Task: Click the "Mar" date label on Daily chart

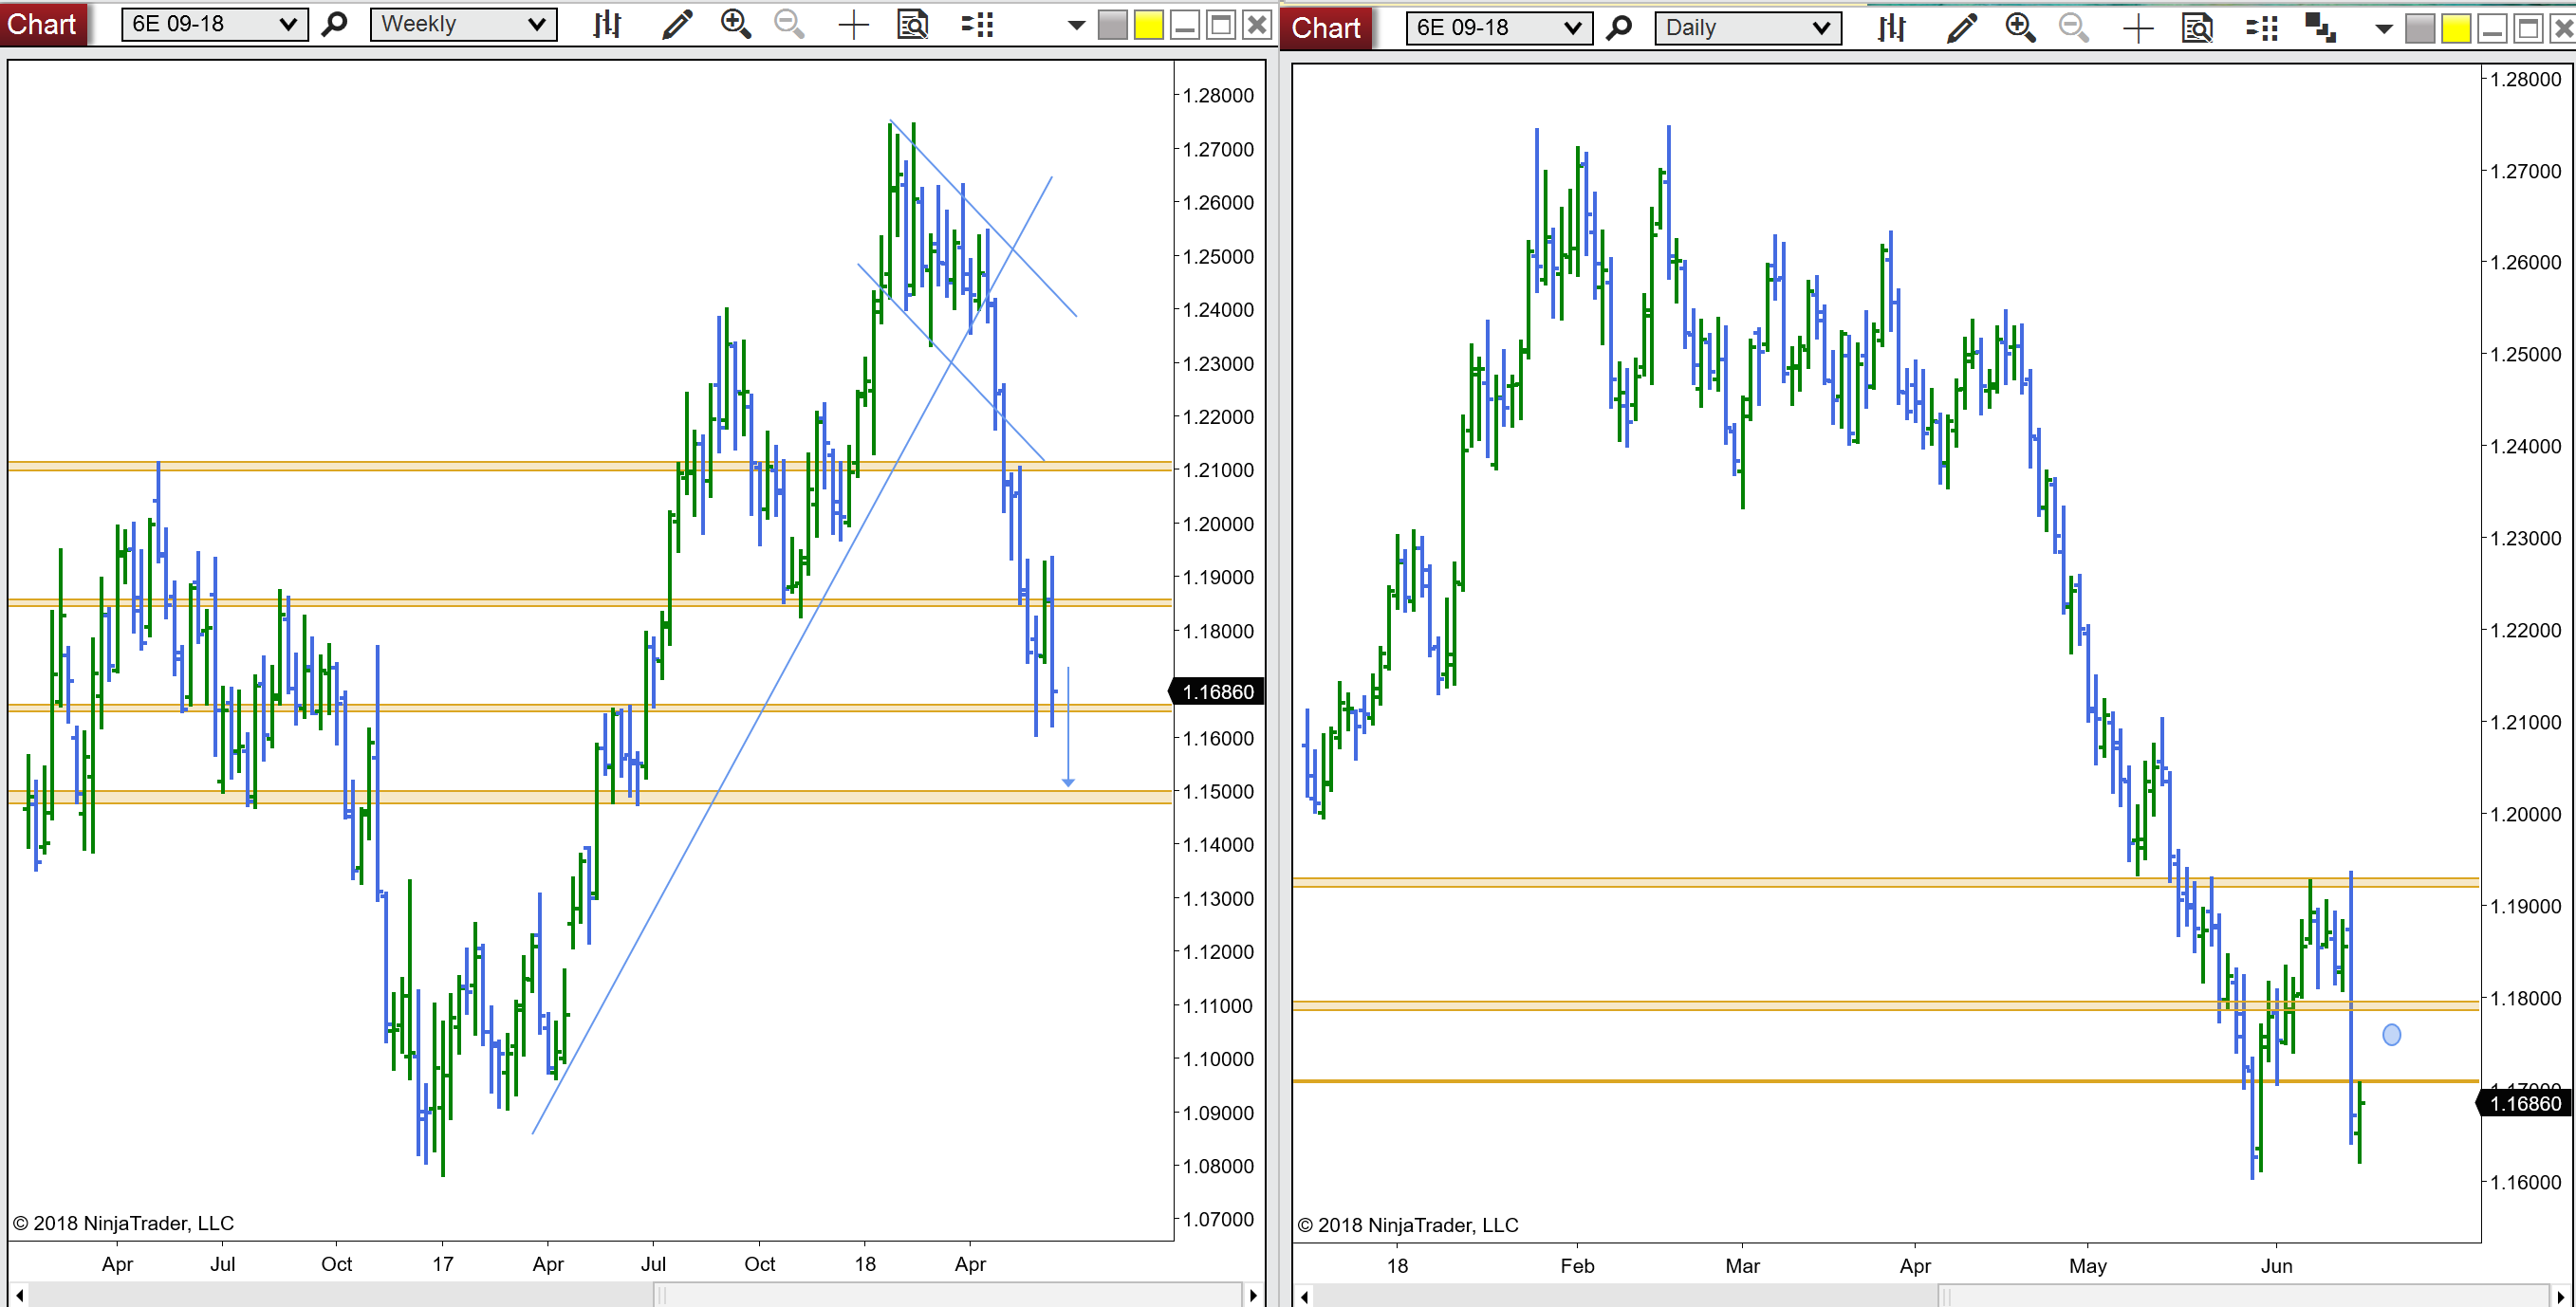Action: coord(1742,1266)
